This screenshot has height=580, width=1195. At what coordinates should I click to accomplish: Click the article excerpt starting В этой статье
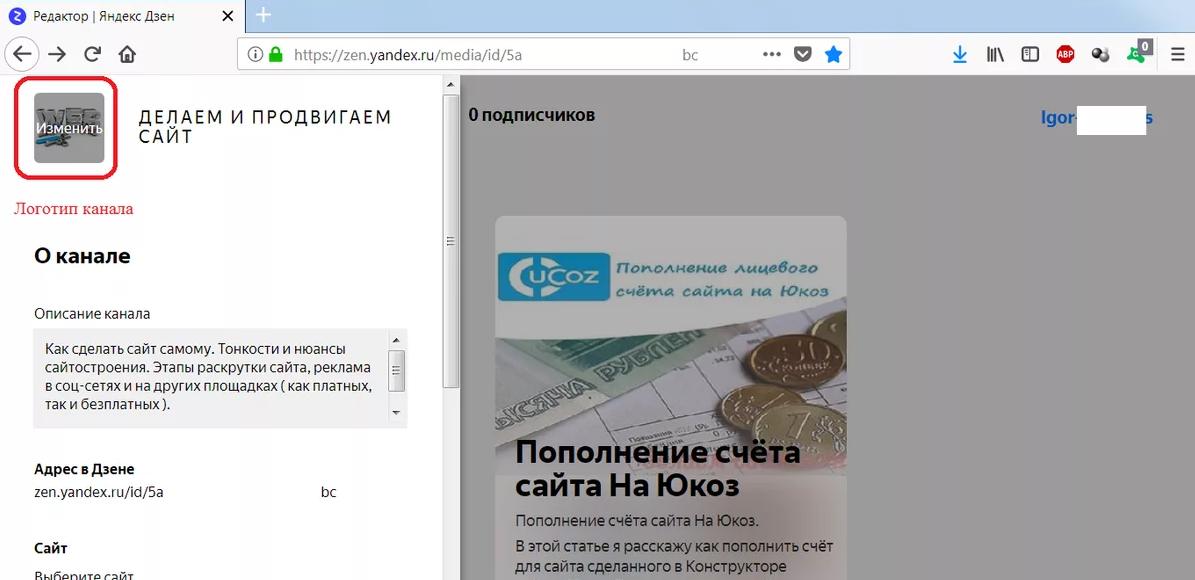(674, 558)
